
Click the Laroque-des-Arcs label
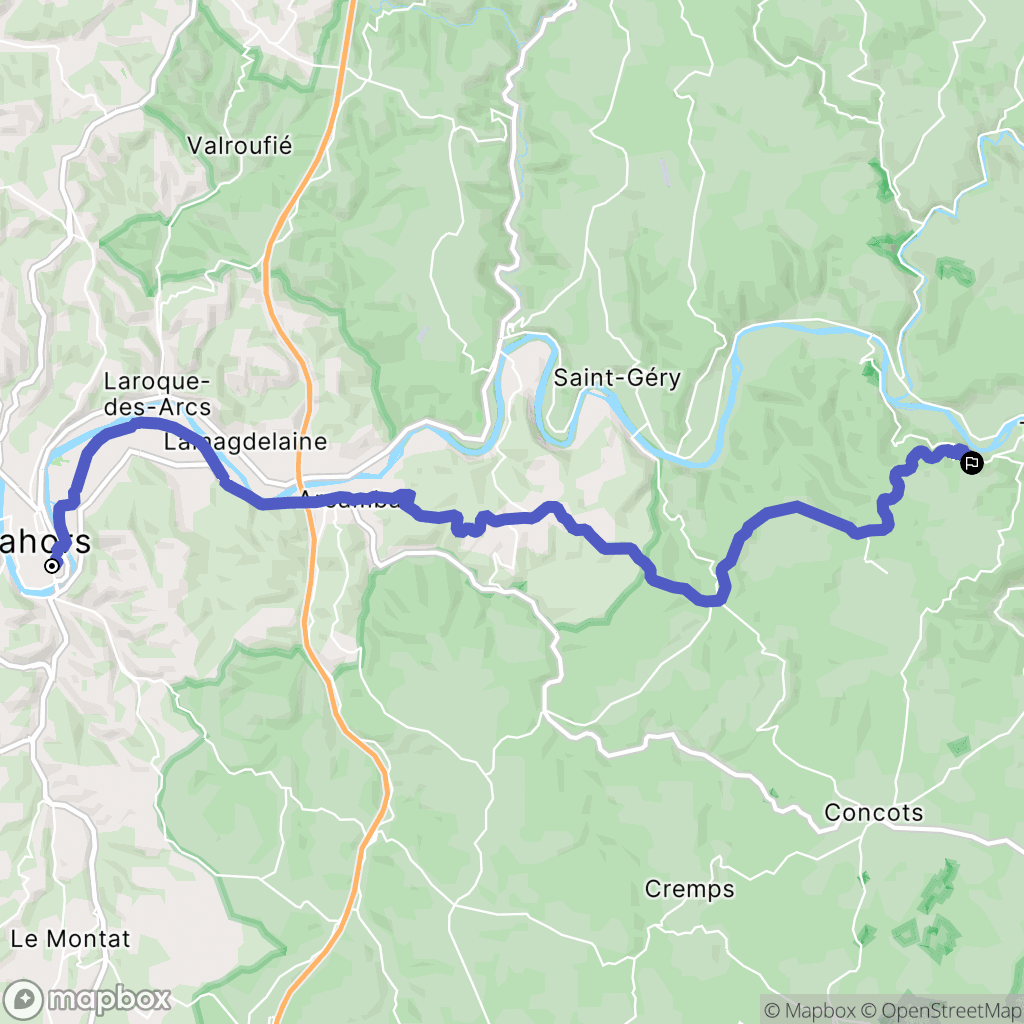(x=157, y=394)
